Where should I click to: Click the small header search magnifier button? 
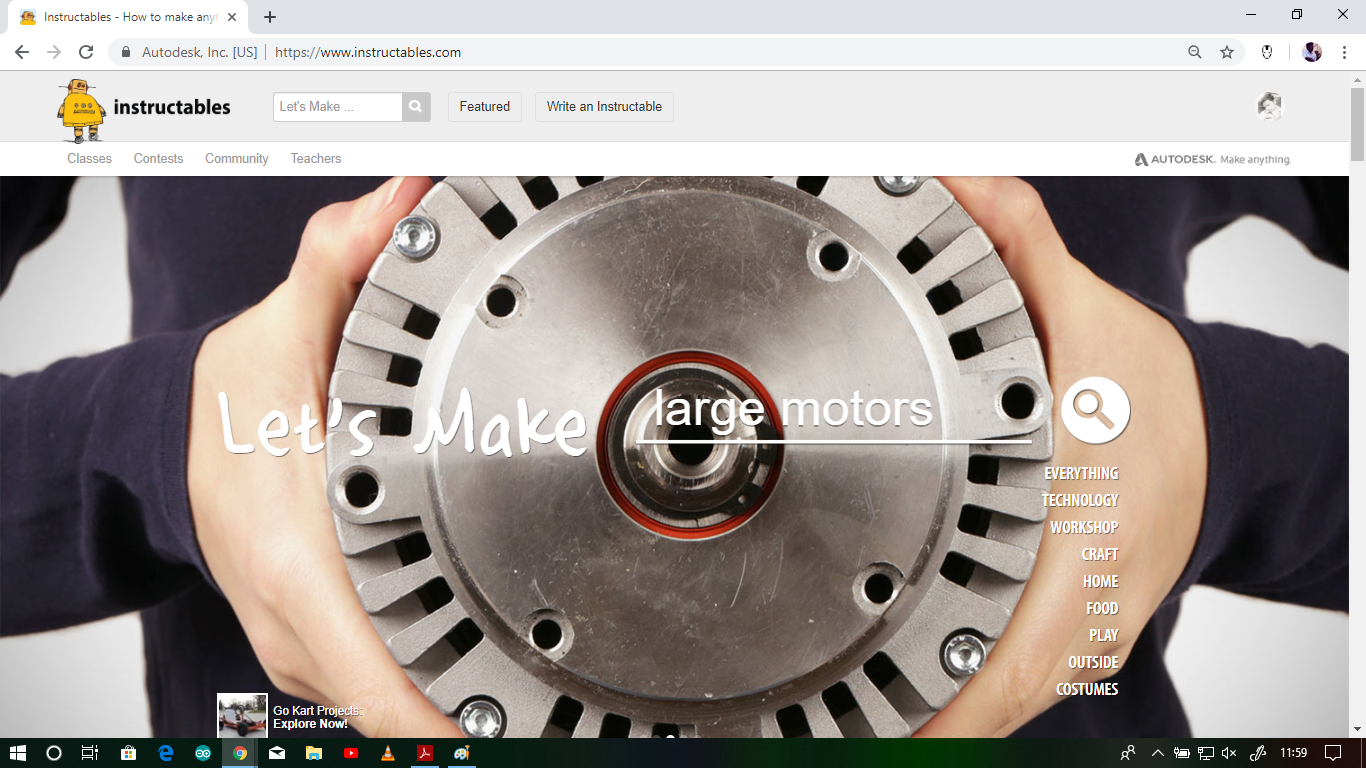pos(416,107)
